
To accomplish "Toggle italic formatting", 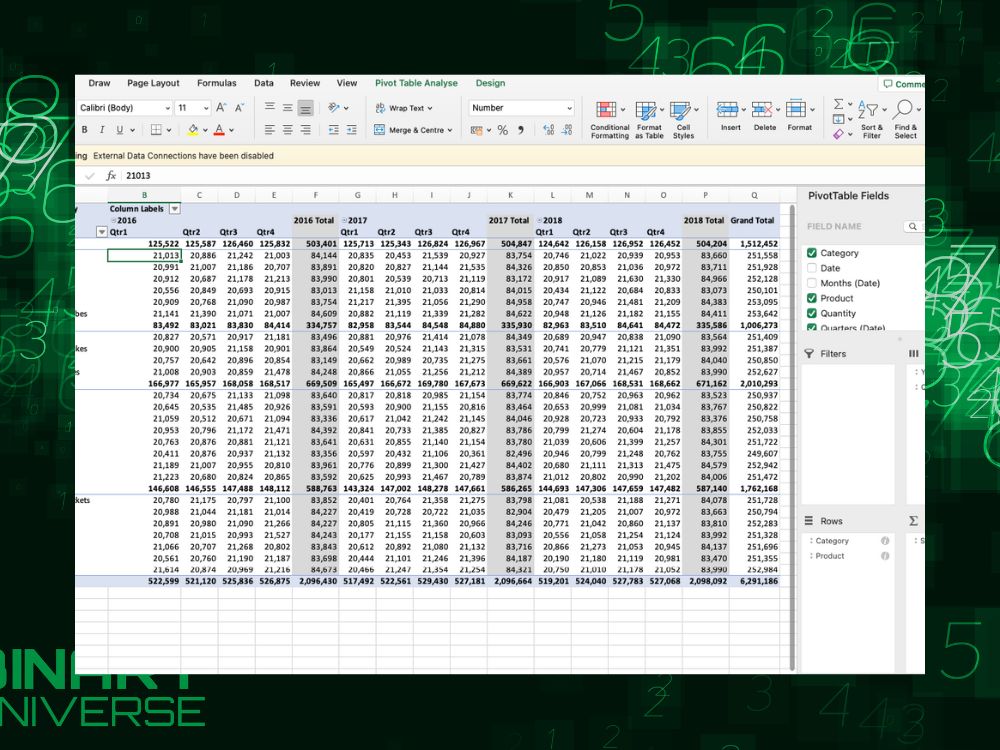I will pos(102,129).
